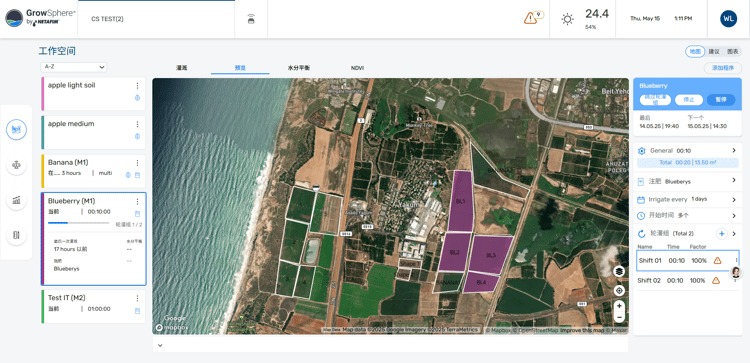
Task: Open the WL user avatar menu
Action: (x=728, y=19)
